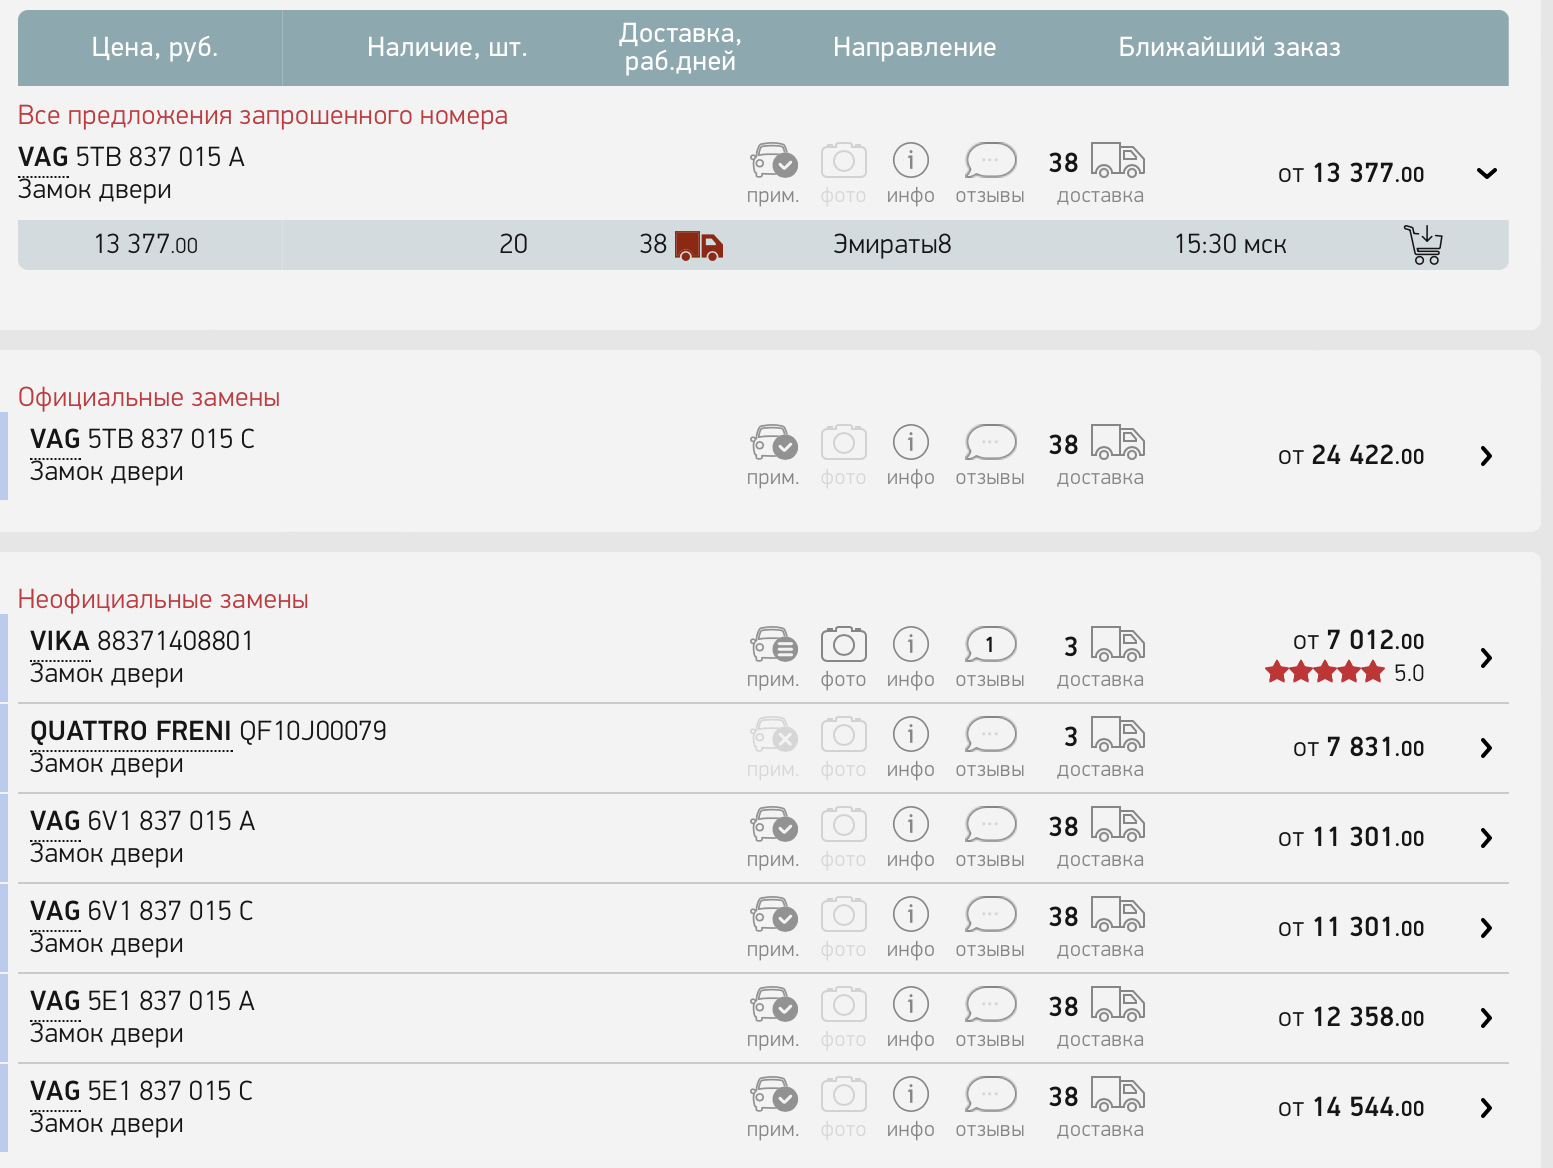
Task: Open reviews bubble for VAG 5TB 837 015 A
Action: click(x=990, y=160)
